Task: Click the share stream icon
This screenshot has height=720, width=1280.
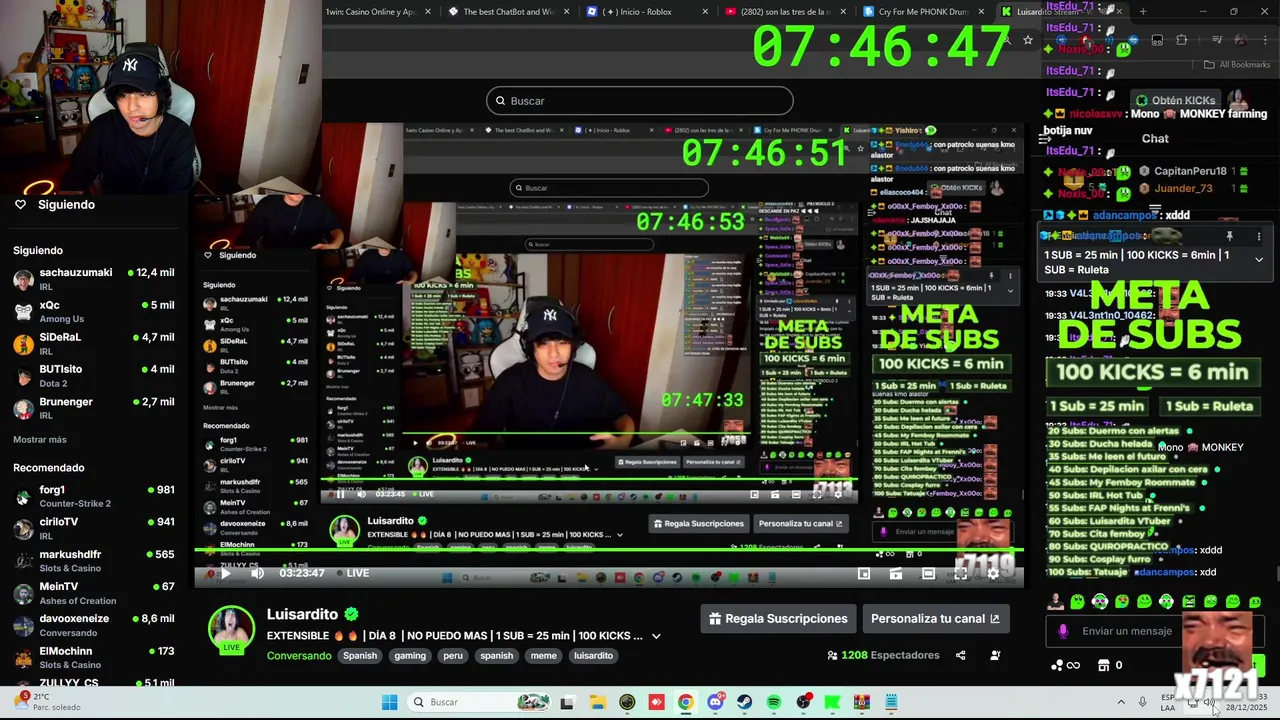Action: (961, 656)
